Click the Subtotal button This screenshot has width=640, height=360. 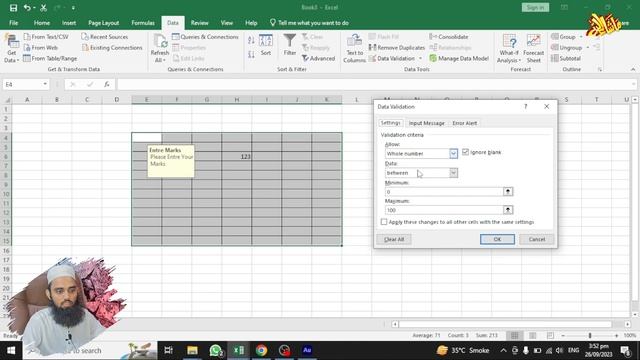pos(566,59)
